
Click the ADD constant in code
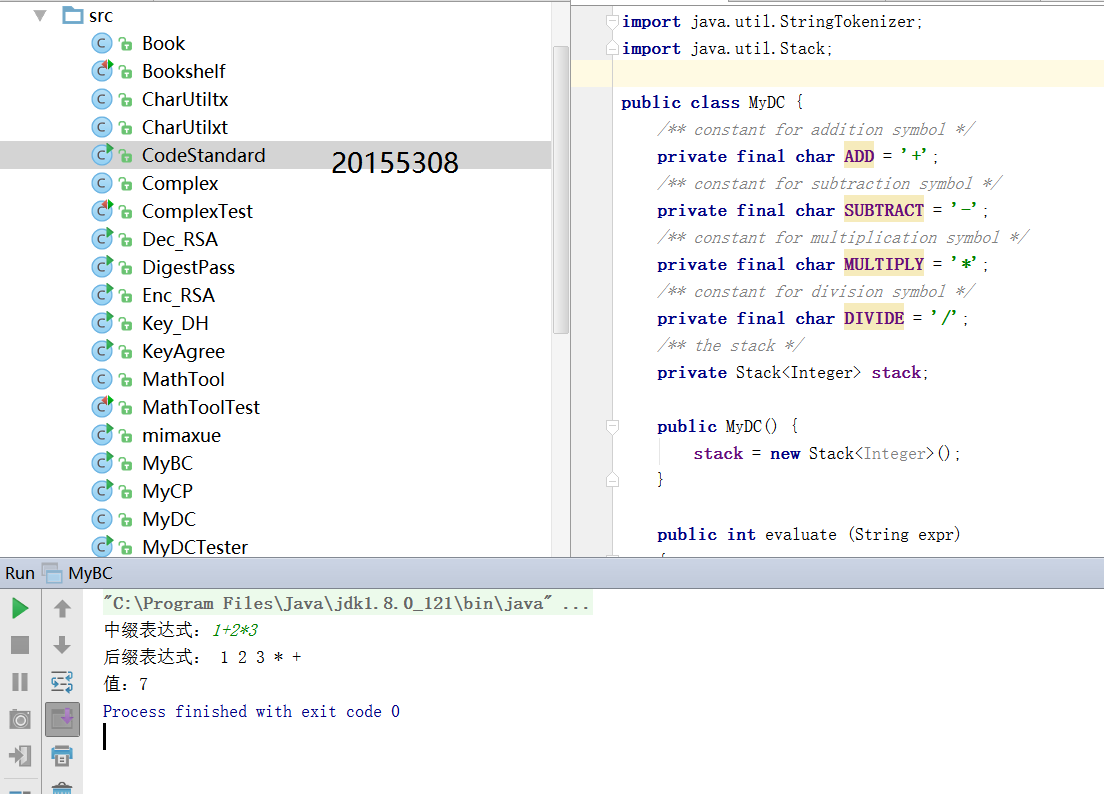point(859,156)
